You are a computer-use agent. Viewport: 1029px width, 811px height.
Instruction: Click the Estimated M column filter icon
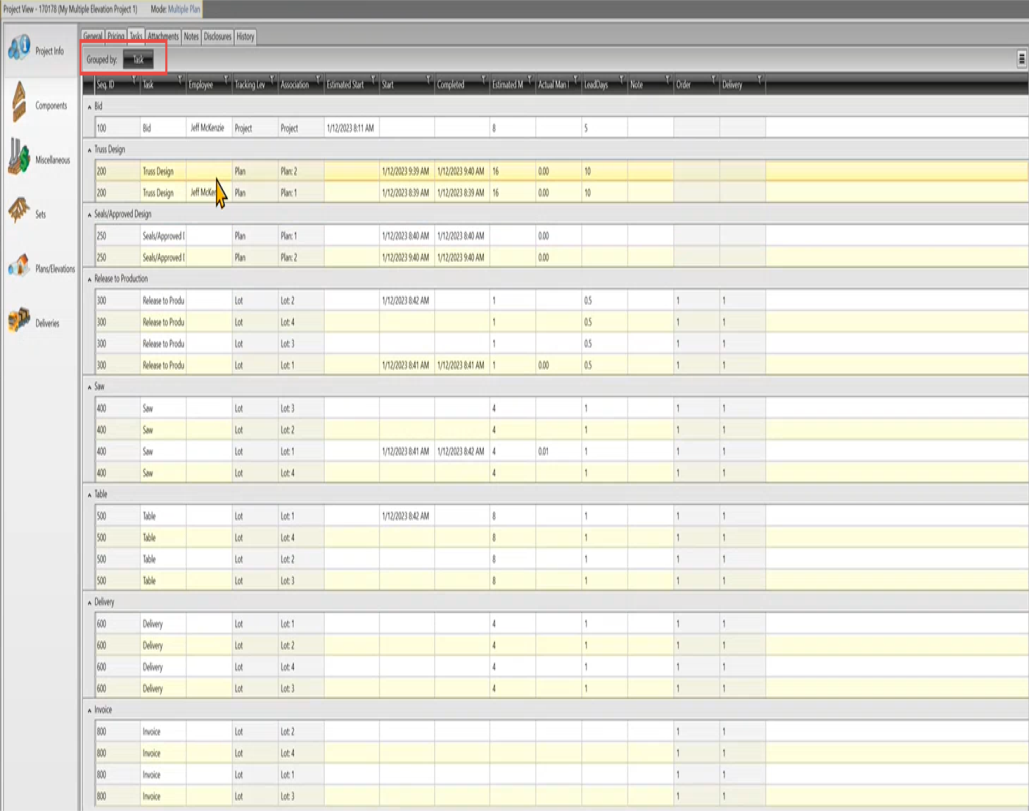pos(530,79)
